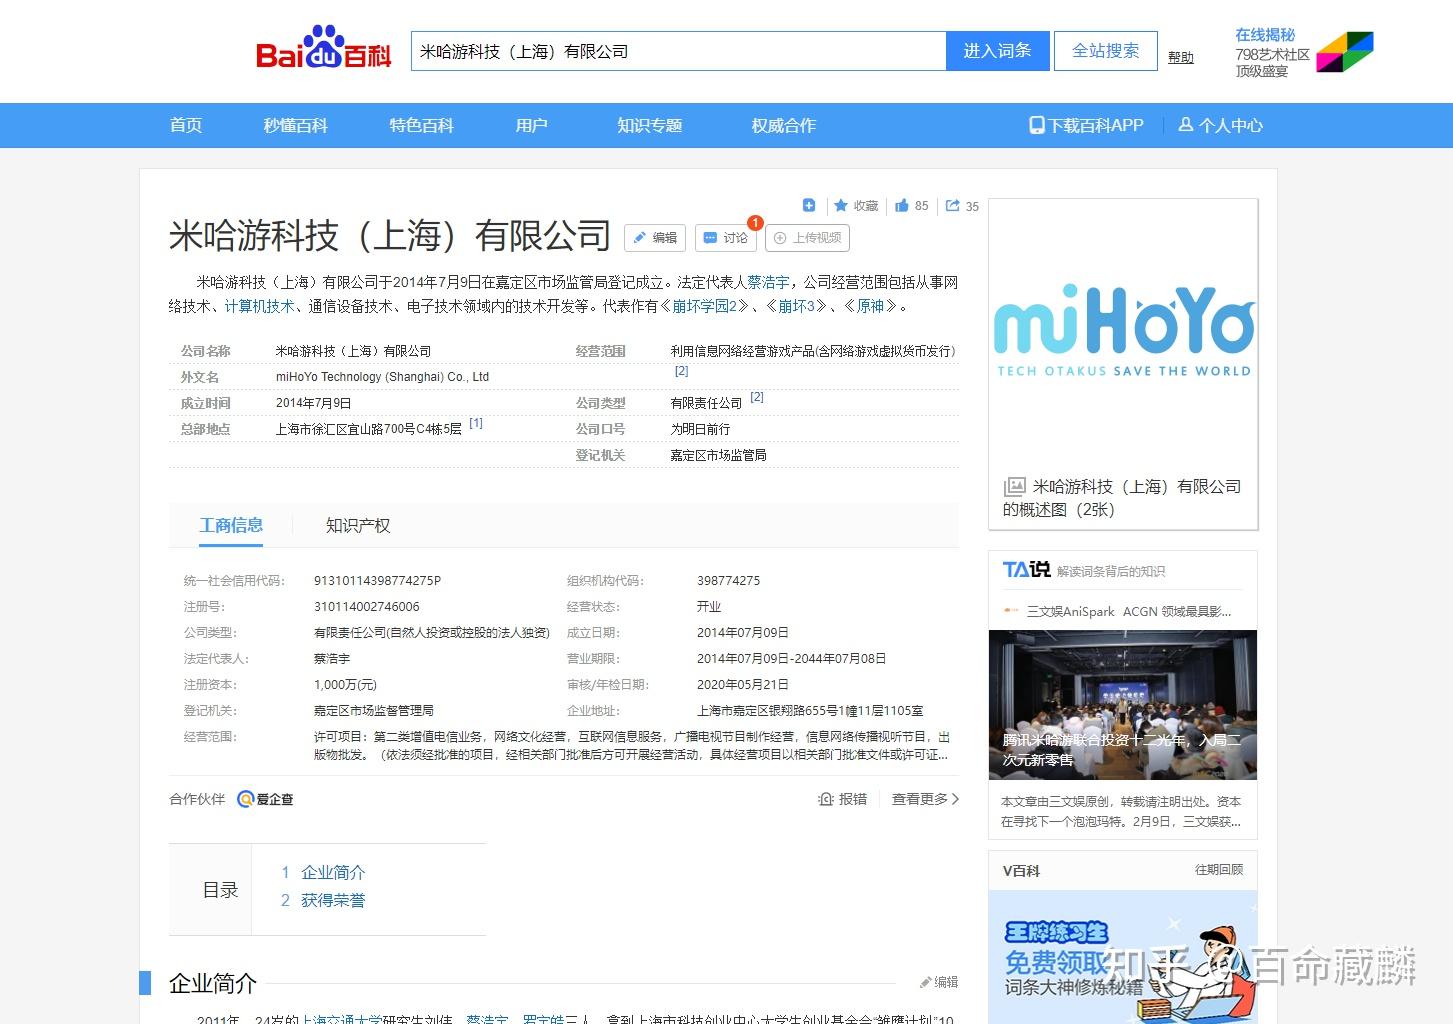Click the 上传视频 upload button
1453x1024 pixels.
point(807,238)
